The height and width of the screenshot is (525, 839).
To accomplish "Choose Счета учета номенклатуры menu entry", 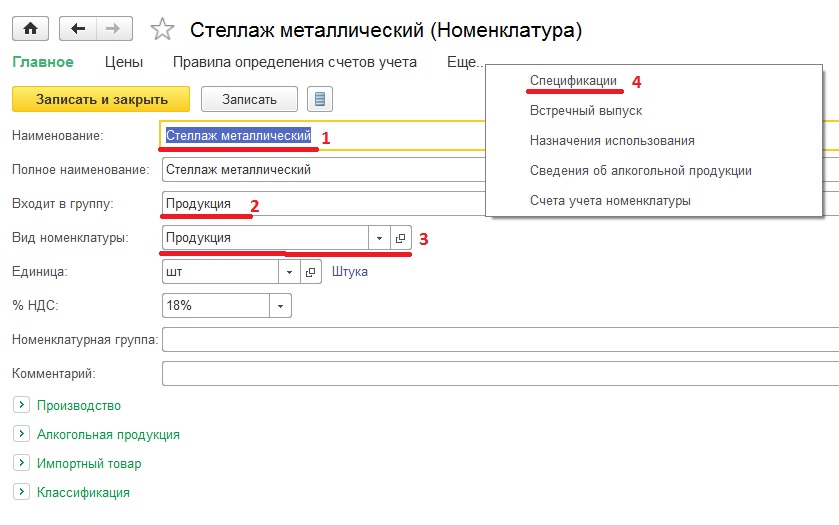I will coord(610,201).
